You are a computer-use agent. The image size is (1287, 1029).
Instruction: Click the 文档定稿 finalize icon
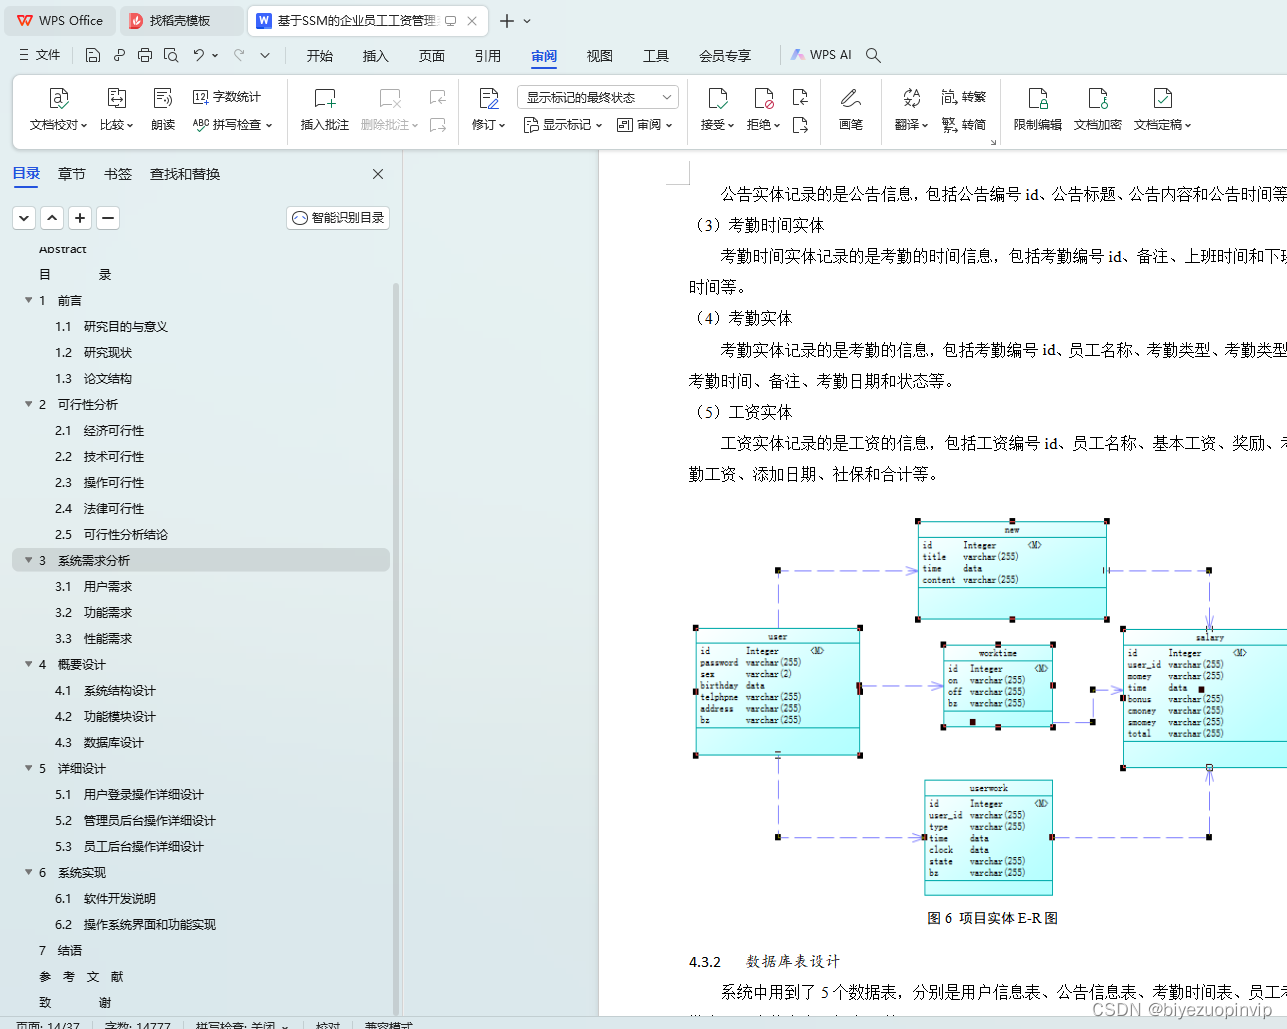click(1162, 98)
